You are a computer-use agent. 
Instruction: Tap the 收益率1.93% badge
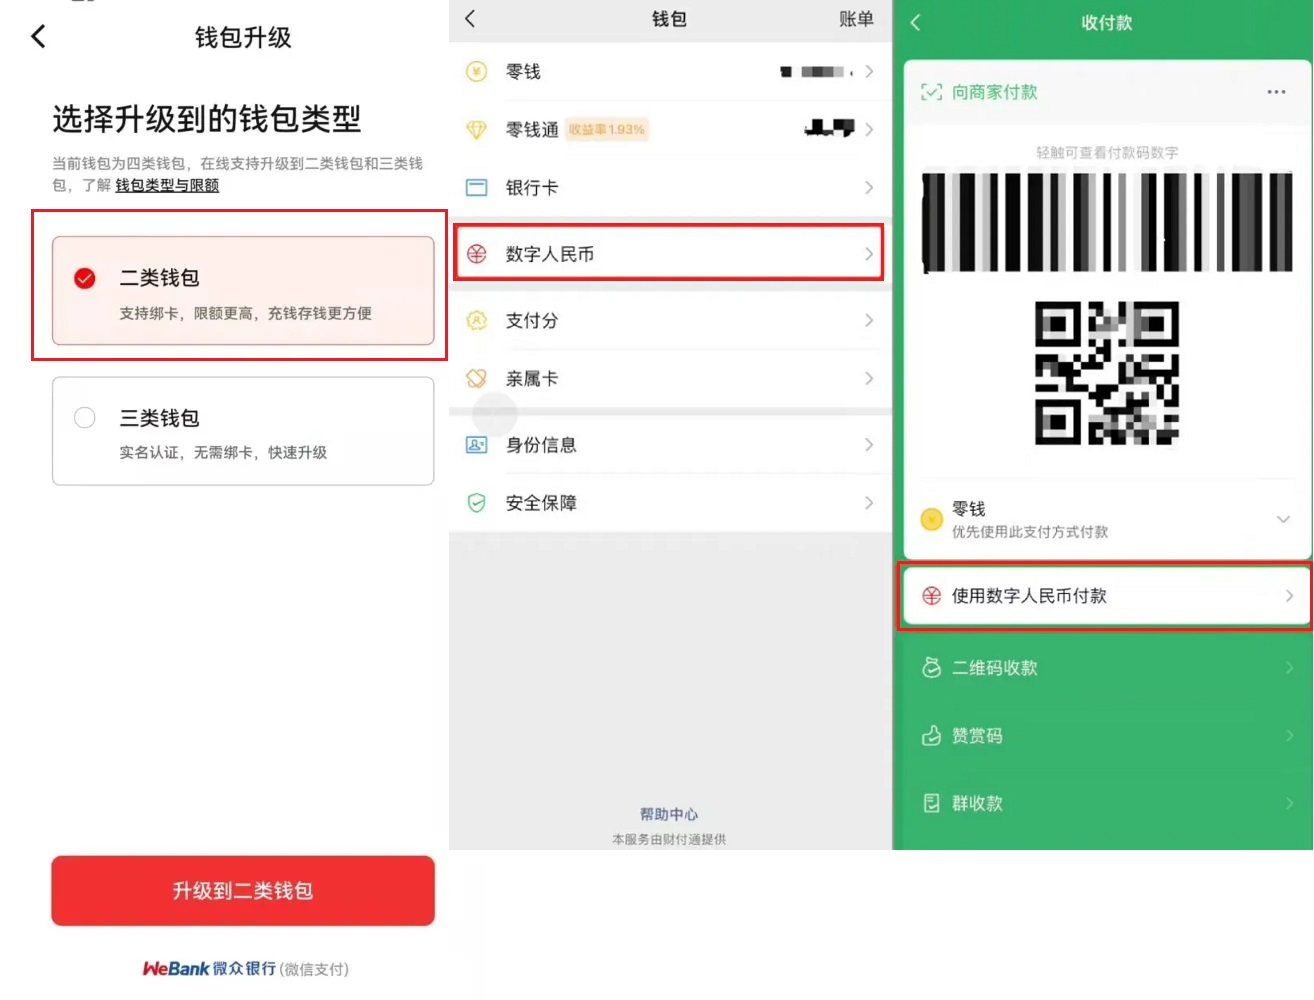click(x=607, y=129)
